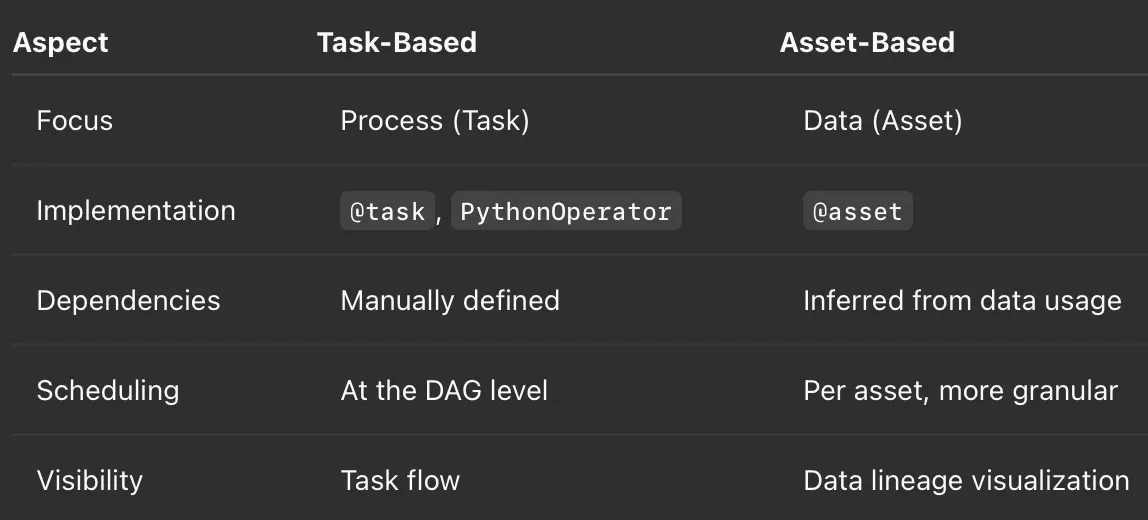Click the @asset code chip

point(857,212)
